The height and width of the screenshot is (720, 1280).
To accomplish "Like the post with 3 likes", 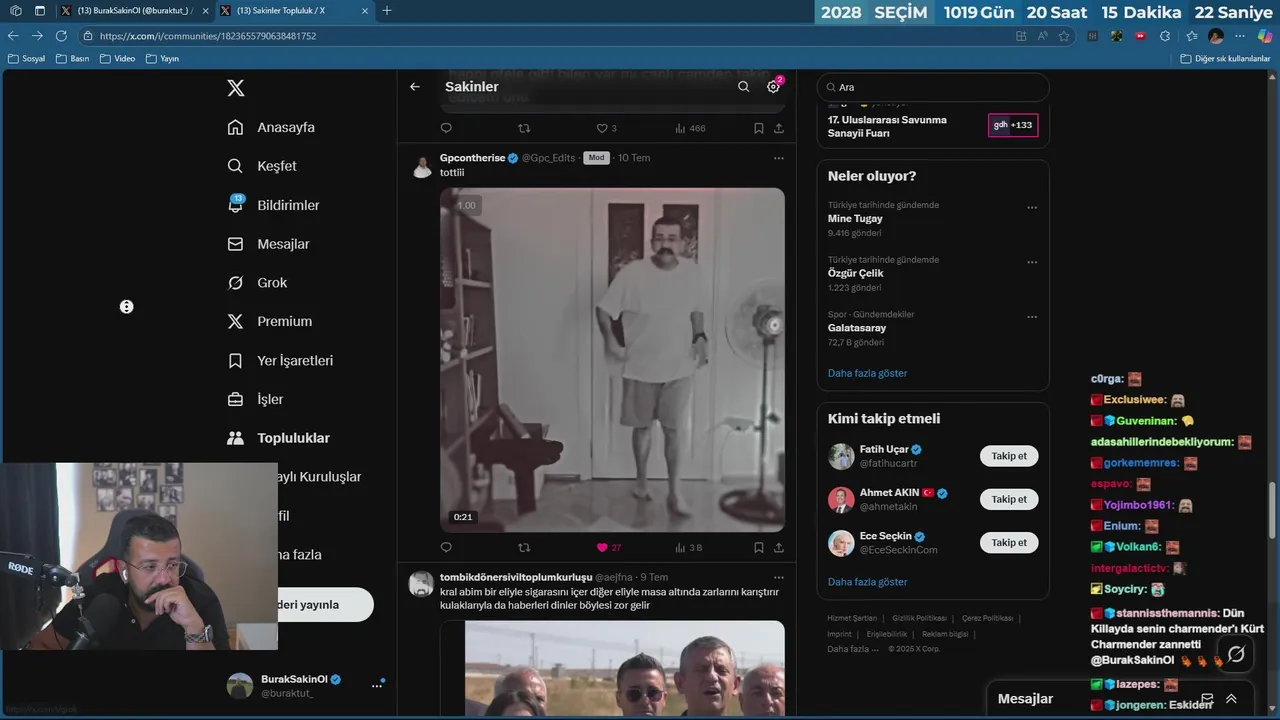I will click(x=606, y=128).
